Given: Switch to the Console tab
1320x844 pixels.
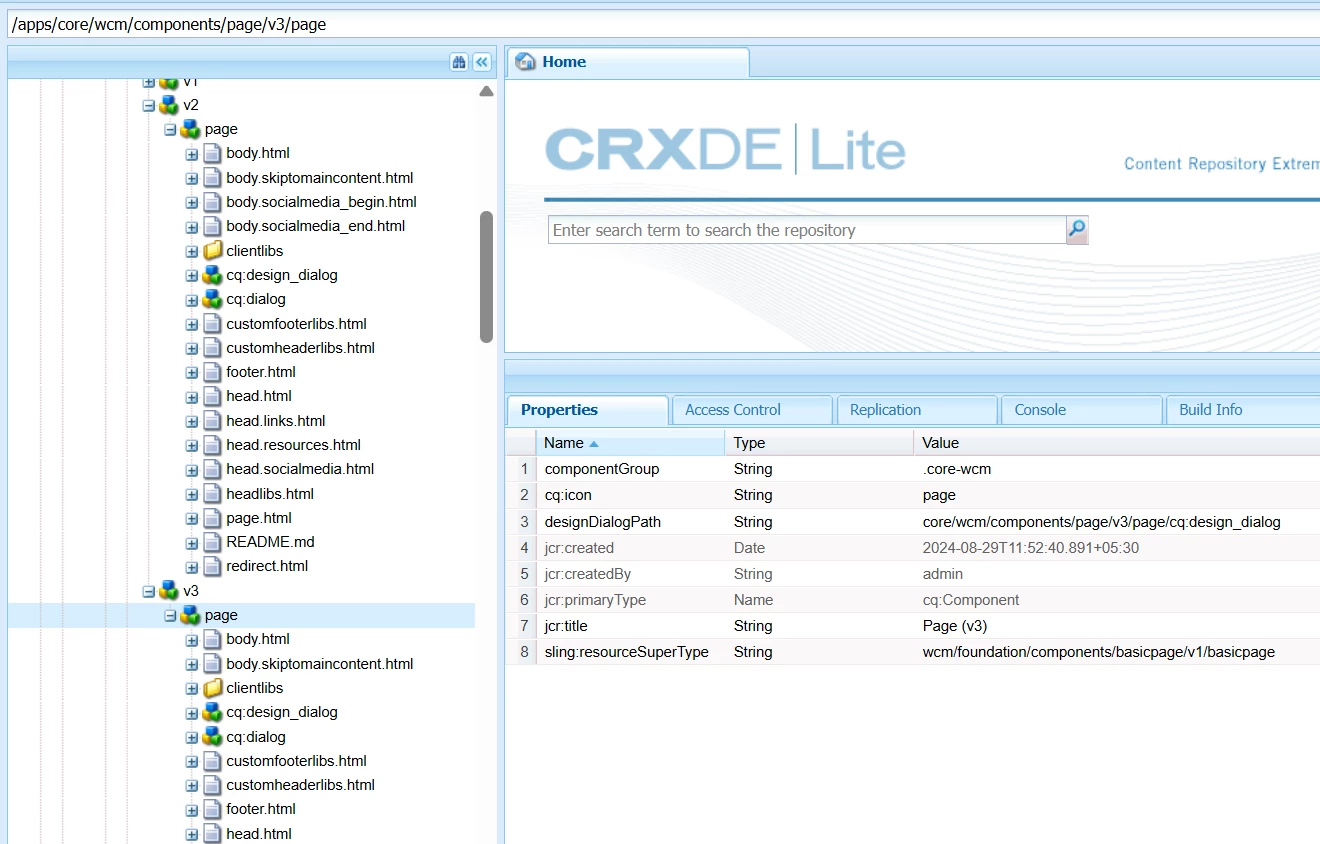Looking at the screenshot, I should pyautogui.click(x=1082, y=410).
